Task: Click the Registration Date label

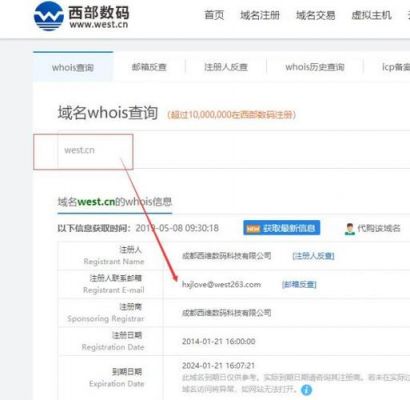Action: point(113,347)
